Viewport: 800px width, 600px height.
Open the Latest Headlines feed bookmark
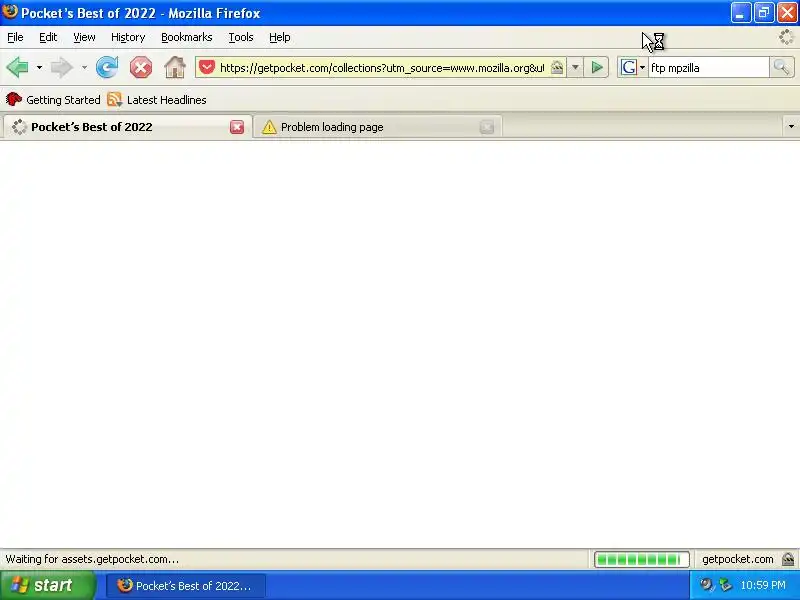(157, 99)
